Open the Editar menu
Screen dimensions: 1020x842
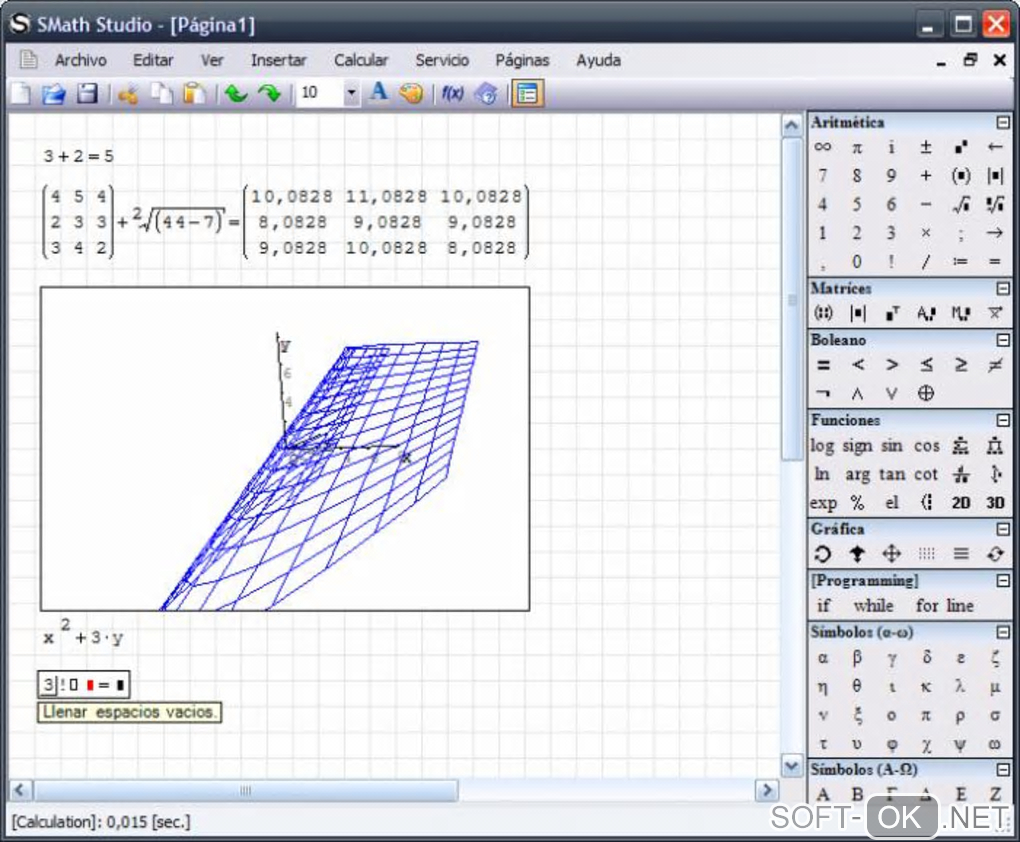[153, 61]
